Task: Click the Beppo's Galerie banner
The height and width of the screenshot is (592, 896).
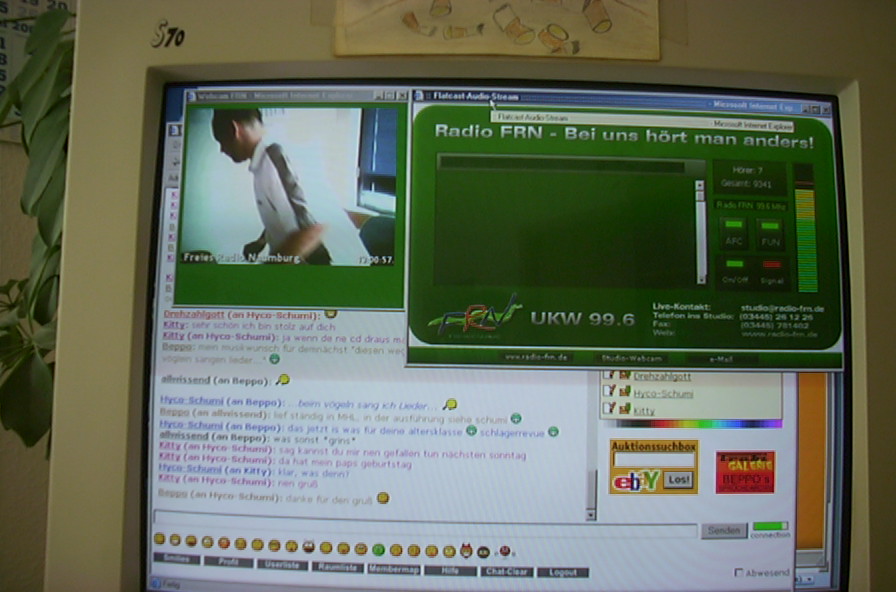Action: pos(745,471)
